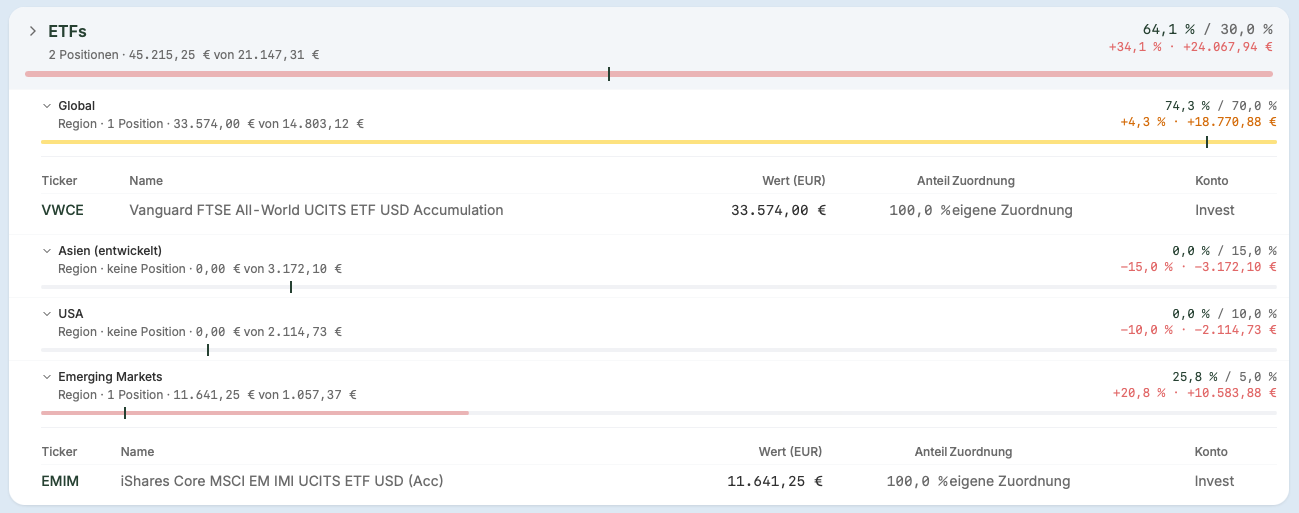Viewport: 1299px width, 513px height.
Task: Select the EMIM ticker
Action: 60,481
